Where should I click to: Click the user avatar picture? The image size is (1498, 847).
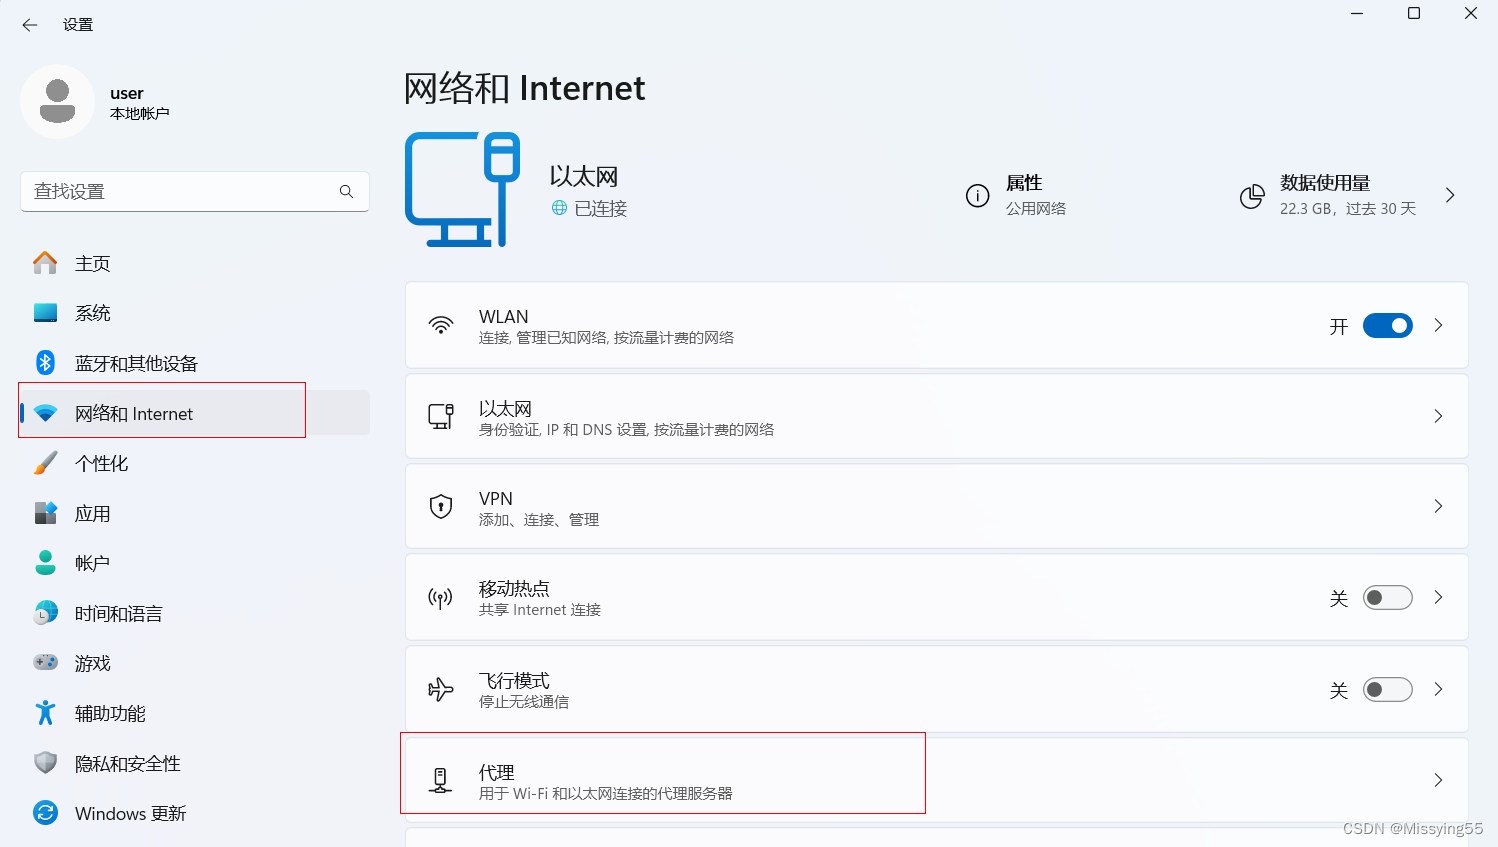58,101
